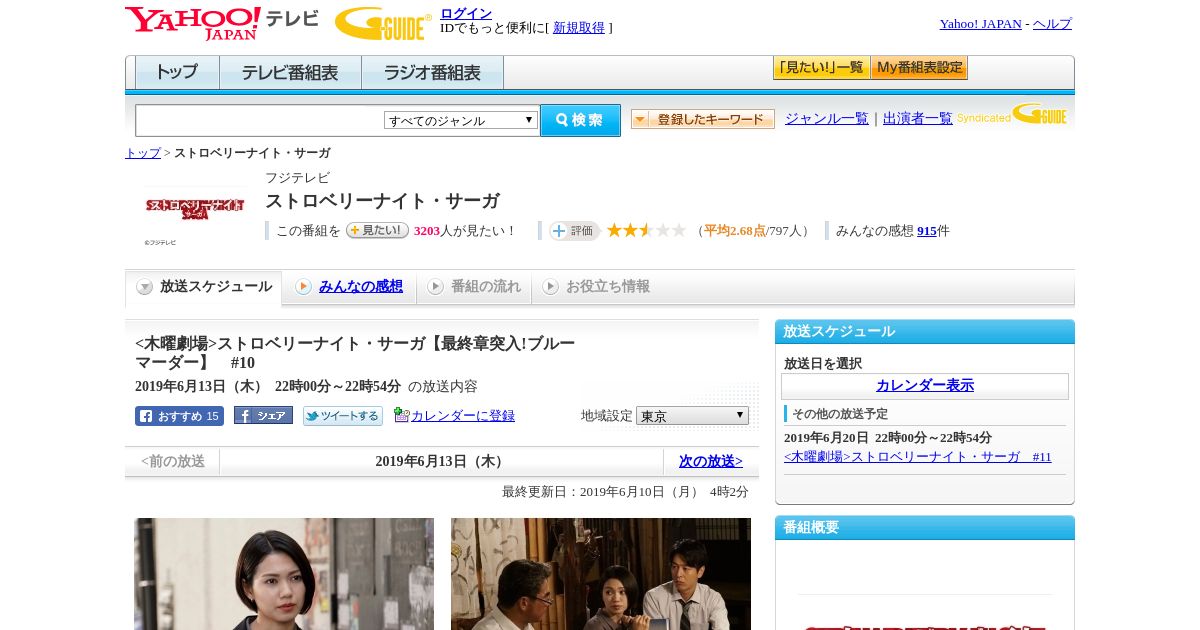Click the 評価 rating plus button
The width and height of the screenshot is (1200, 630).
pos(574,231)
